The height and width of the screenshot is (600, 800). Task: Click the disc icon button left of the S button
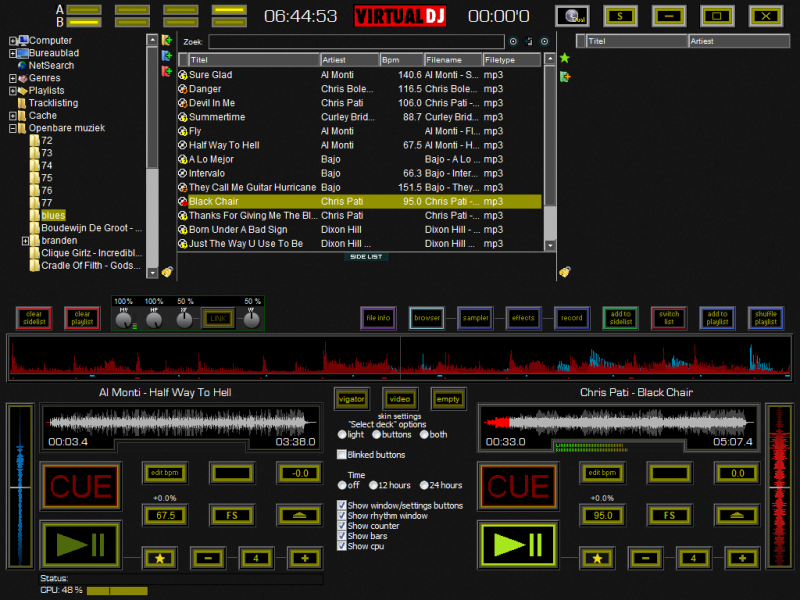[572, 16]
